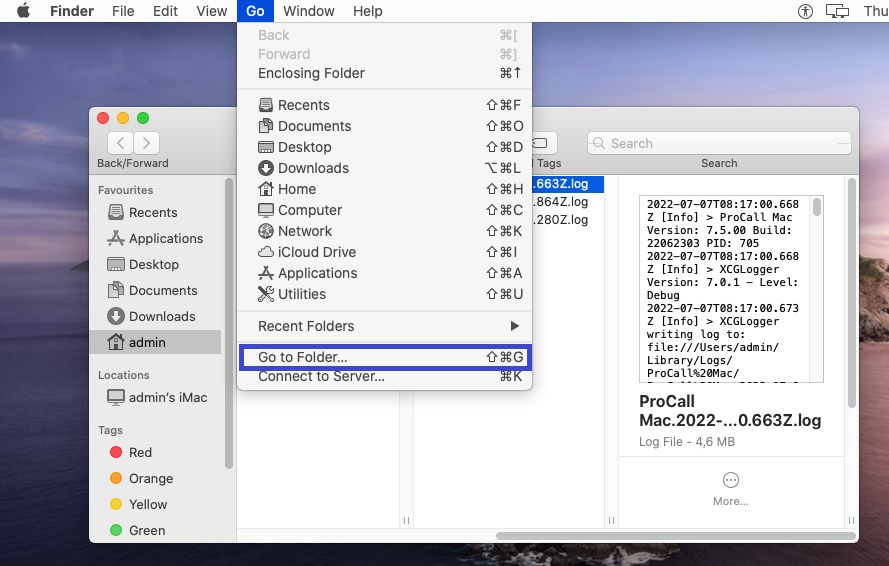Click the admin home icon in sidebar

115,342
